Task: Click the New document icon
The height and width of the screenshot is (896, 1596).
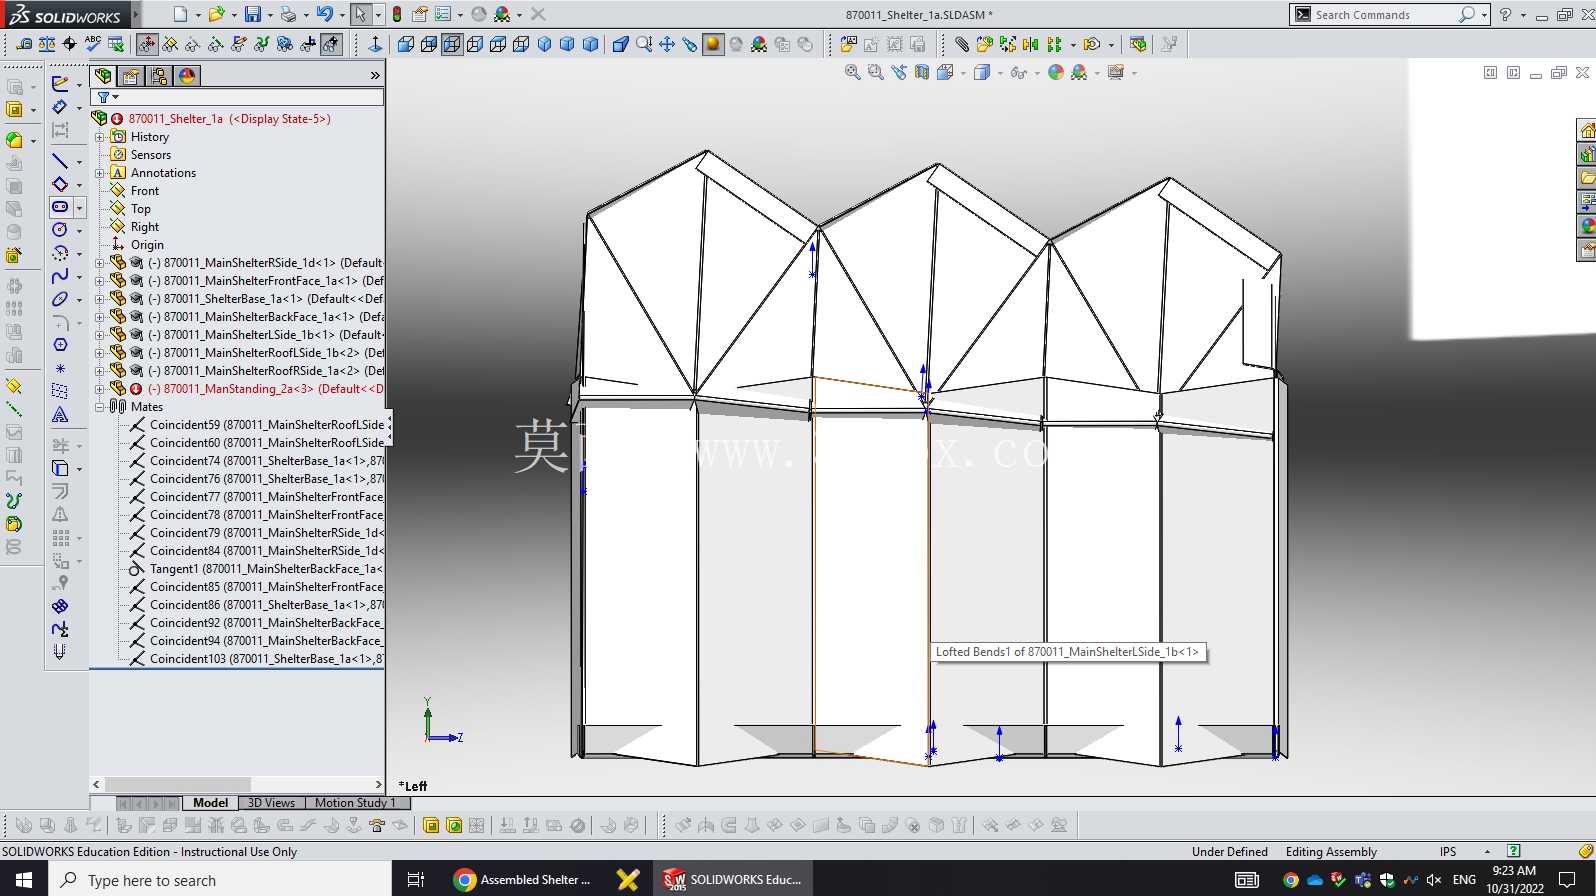Action: coord(180,14)
